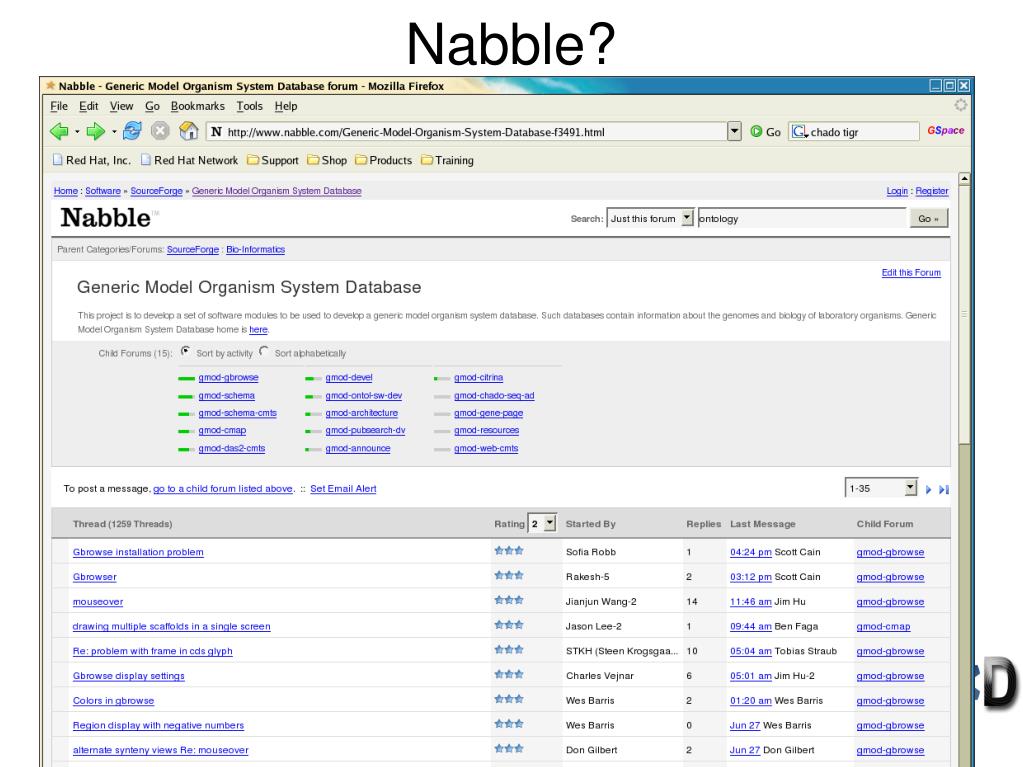
Task: Click the Login link
Action: click(897, 191)
